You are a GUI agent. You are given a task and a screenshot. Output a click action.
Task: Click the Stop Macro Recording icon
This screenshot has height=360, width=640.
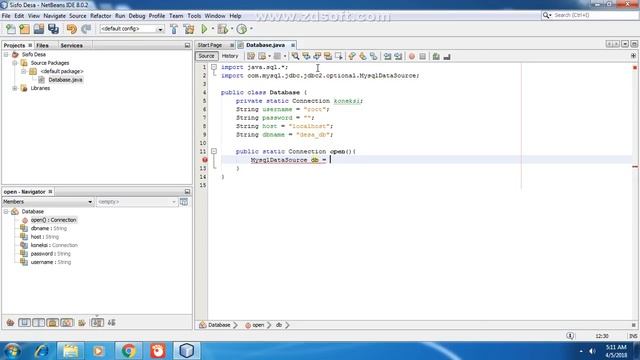422,56
